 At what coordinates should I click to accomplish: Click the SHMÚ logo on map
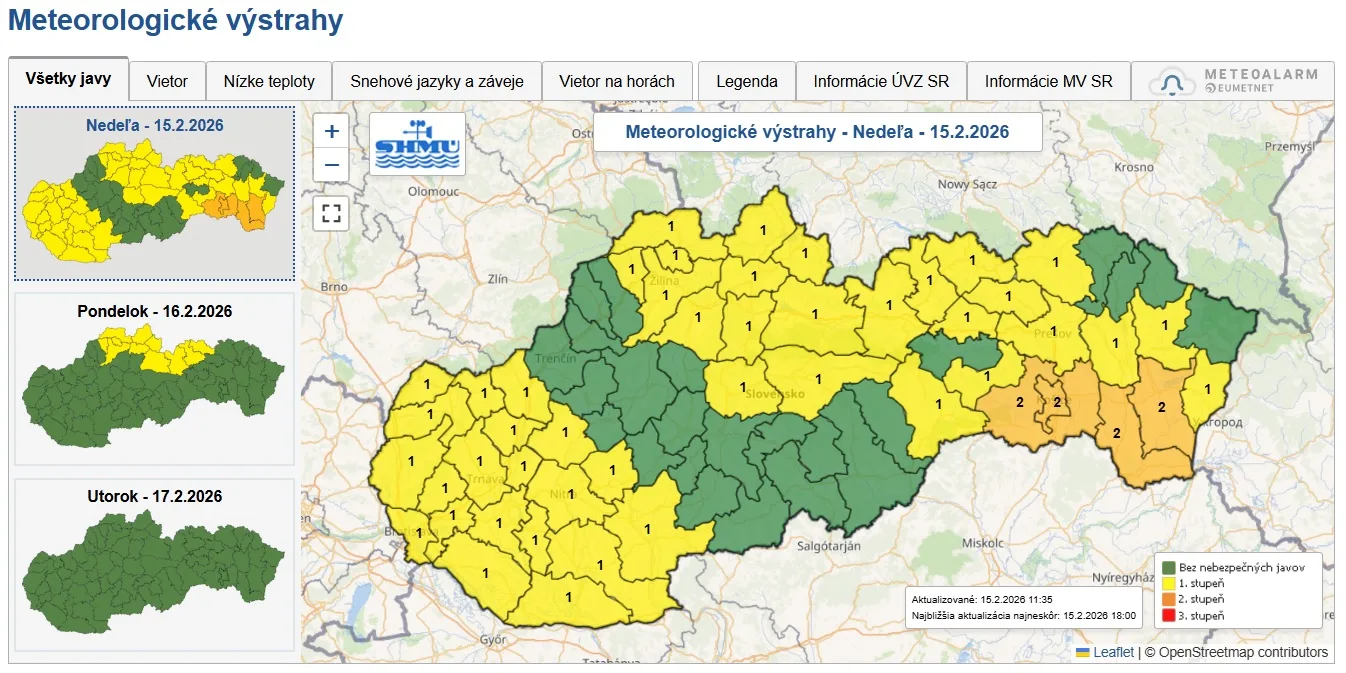coord(417,144)
